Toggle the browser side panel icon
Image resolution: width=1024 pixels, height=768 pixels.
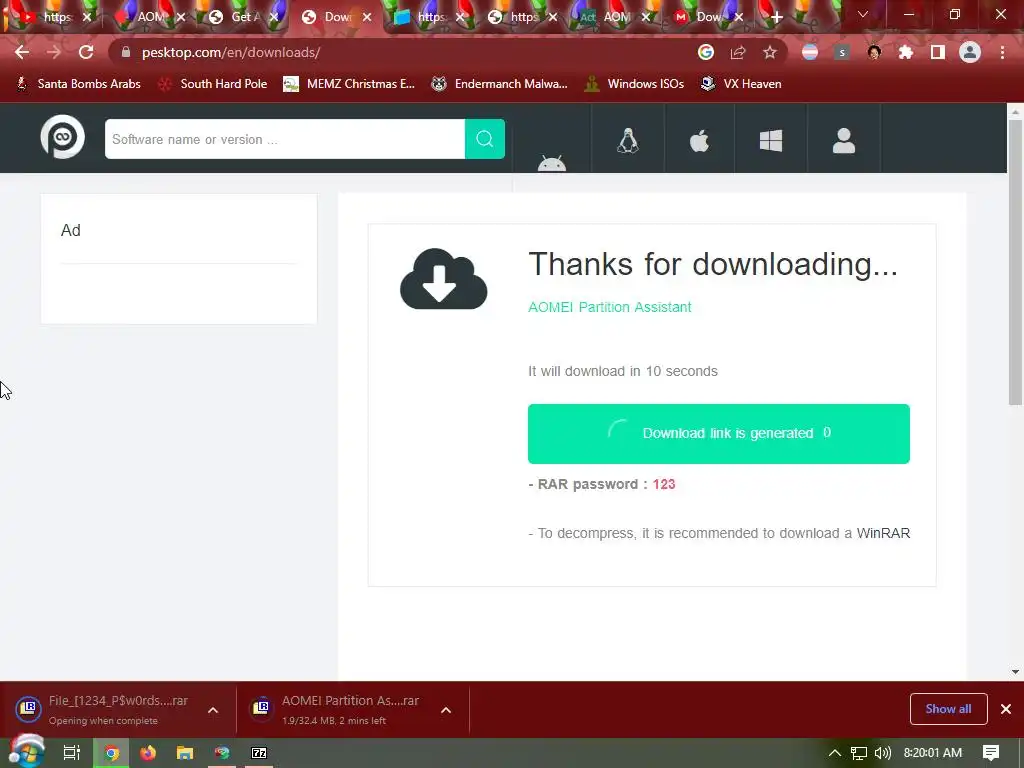pyautogui.click(x=938, y=52)
